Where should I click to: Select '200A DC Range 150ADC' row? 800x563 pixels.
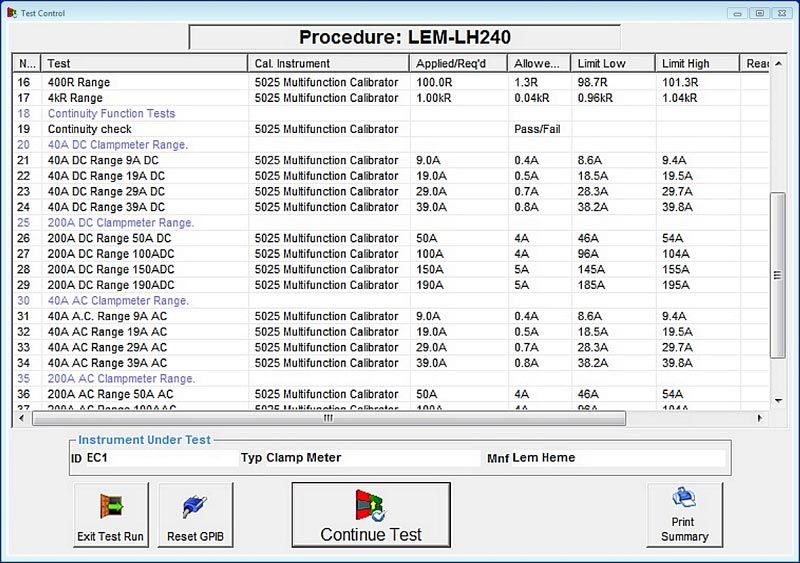(x=391, y=269)
